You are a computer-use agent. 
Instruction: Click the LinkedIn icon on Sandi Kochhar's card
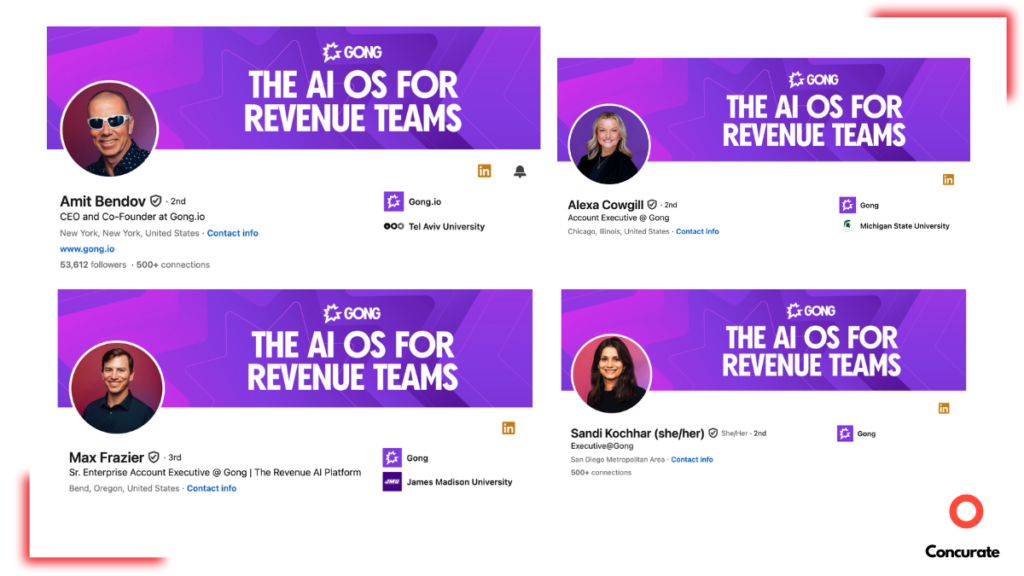943,408
